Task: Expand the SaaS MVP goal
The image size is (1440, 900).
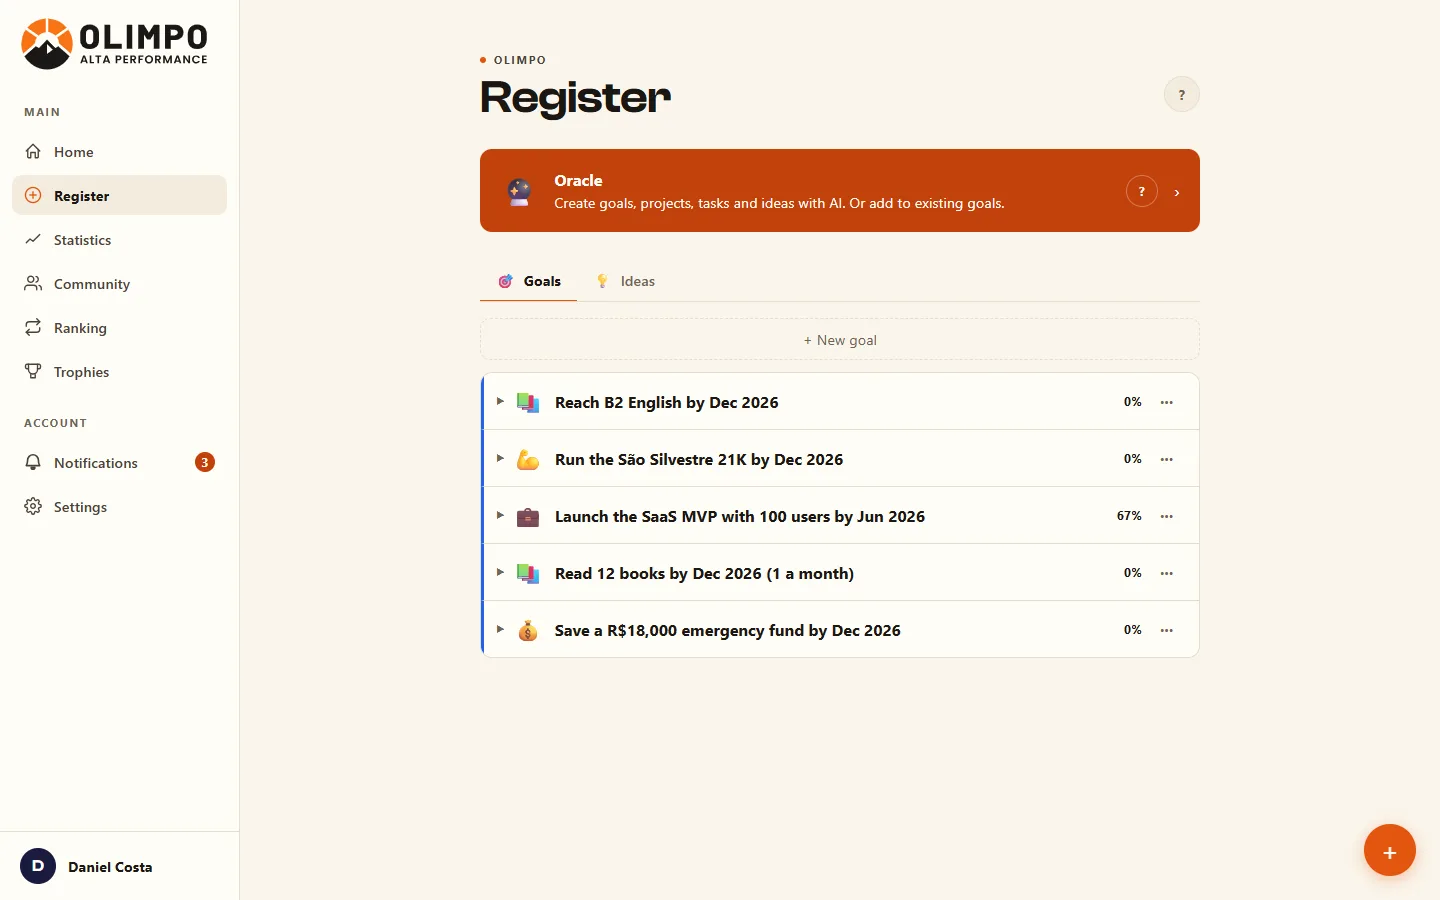Action: [500, 515]
